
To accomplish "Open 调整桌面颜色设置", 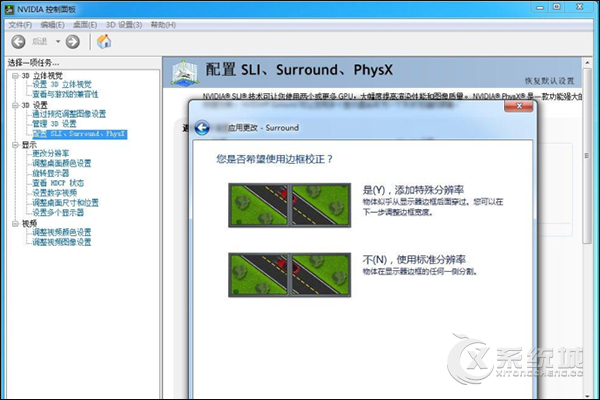I will [x=62, y=163].
